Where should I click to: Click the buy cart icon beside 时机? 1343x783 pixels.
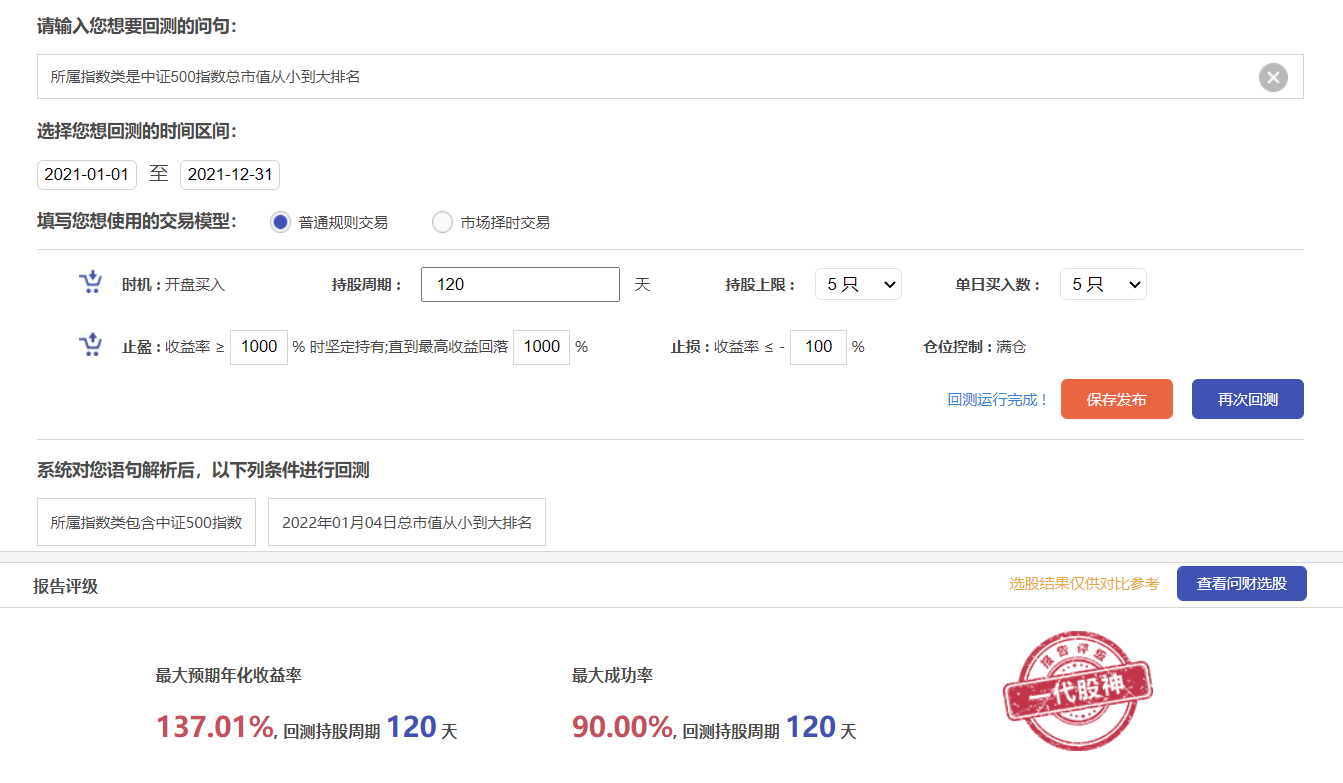(91, 284)
